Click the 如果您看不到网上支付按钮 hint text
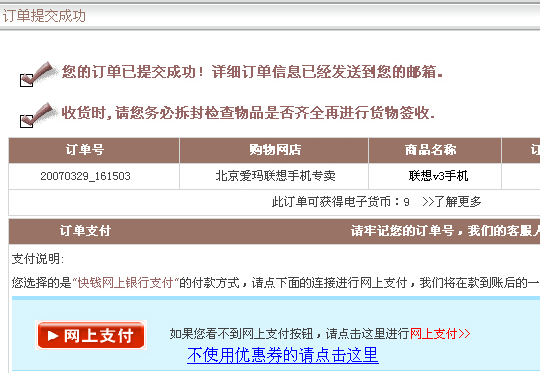The height and width of the screenshot is (373, 540). pos(241,334)
